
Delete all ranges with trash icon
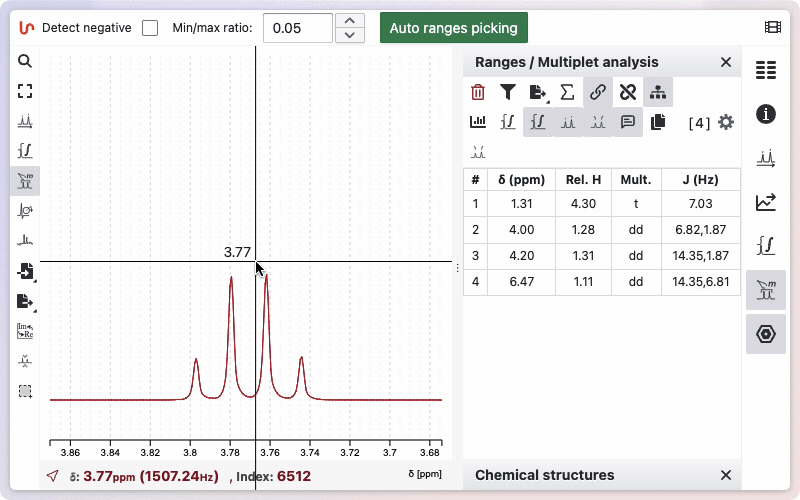(478, 92)
